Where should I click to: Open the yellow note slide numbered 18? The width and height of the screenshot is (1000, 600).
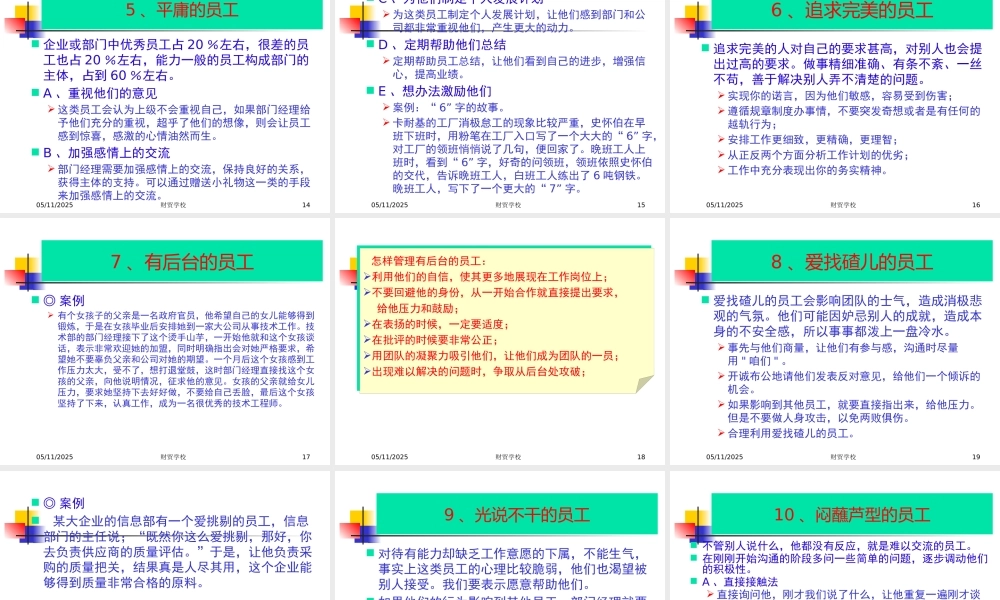pyautogui.click(x=499, y=341)
